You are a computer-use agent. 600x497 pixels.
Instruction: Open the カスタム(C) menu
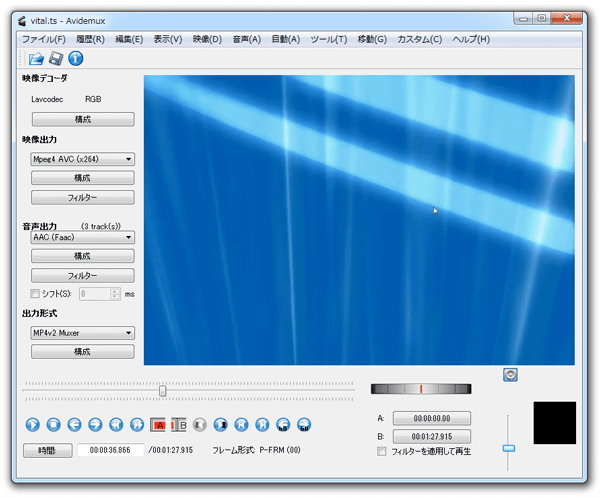click(x=419, y=39)
